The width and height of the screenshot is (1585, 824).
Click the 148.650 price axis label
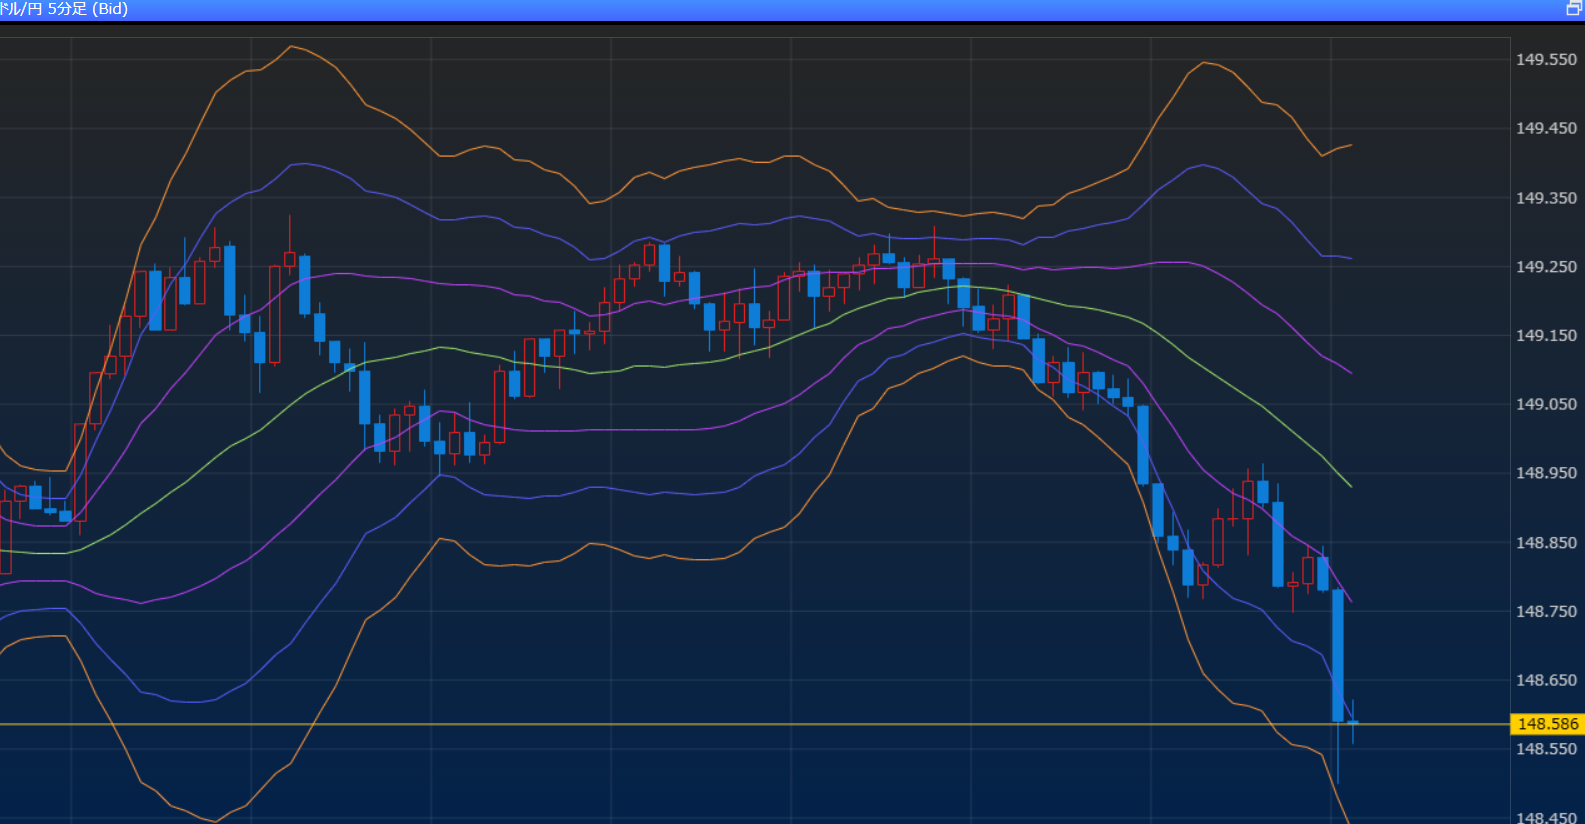(x=1546, y=681)
